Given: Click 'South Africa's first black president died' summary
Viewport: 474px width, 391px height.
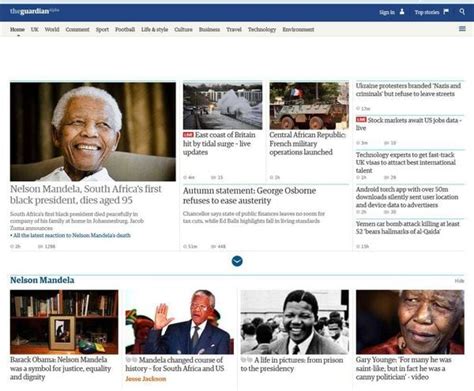Looking at the screenshot, I should tap(77, 221).
